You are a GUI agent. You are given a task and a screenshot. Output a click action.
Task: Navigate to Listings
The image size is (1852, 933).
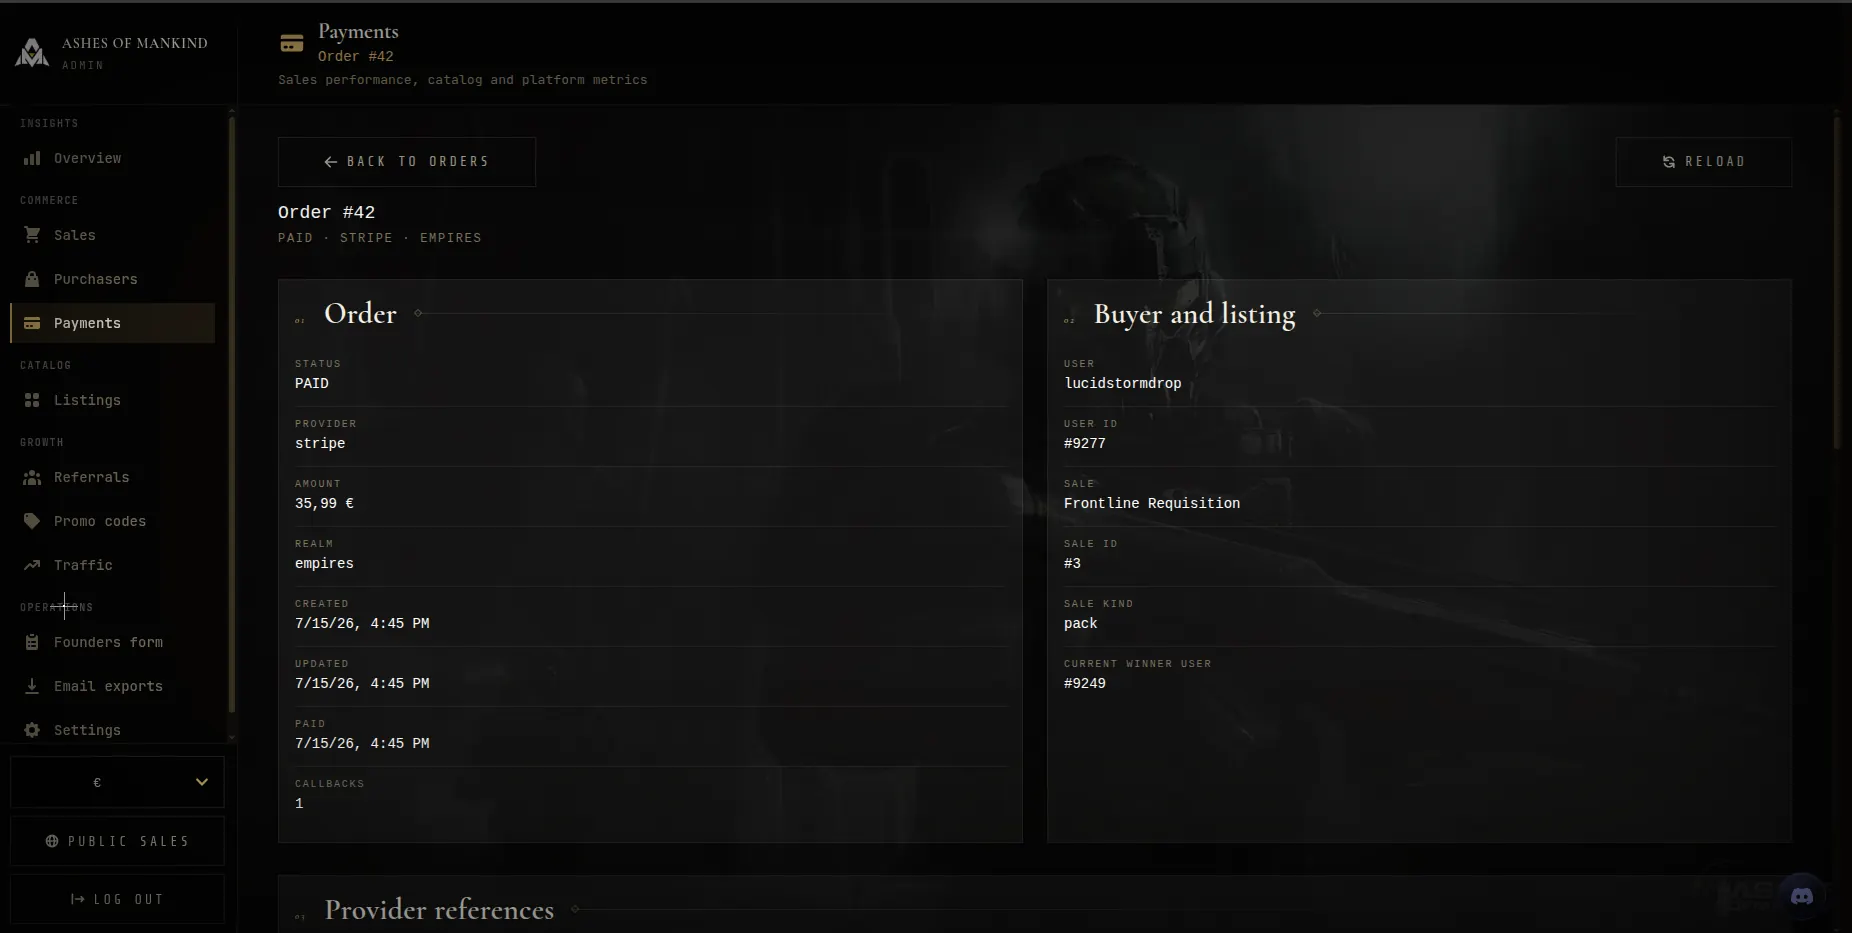coord(112,400)
